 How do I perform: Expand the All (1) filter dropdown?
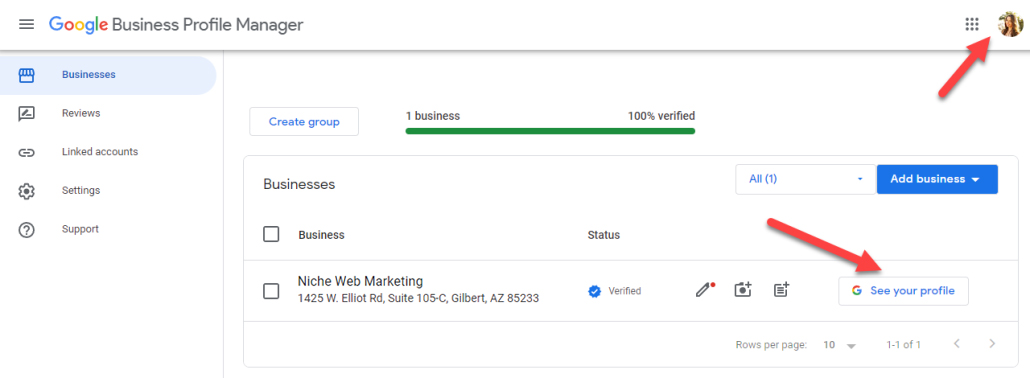coord(806,179)
